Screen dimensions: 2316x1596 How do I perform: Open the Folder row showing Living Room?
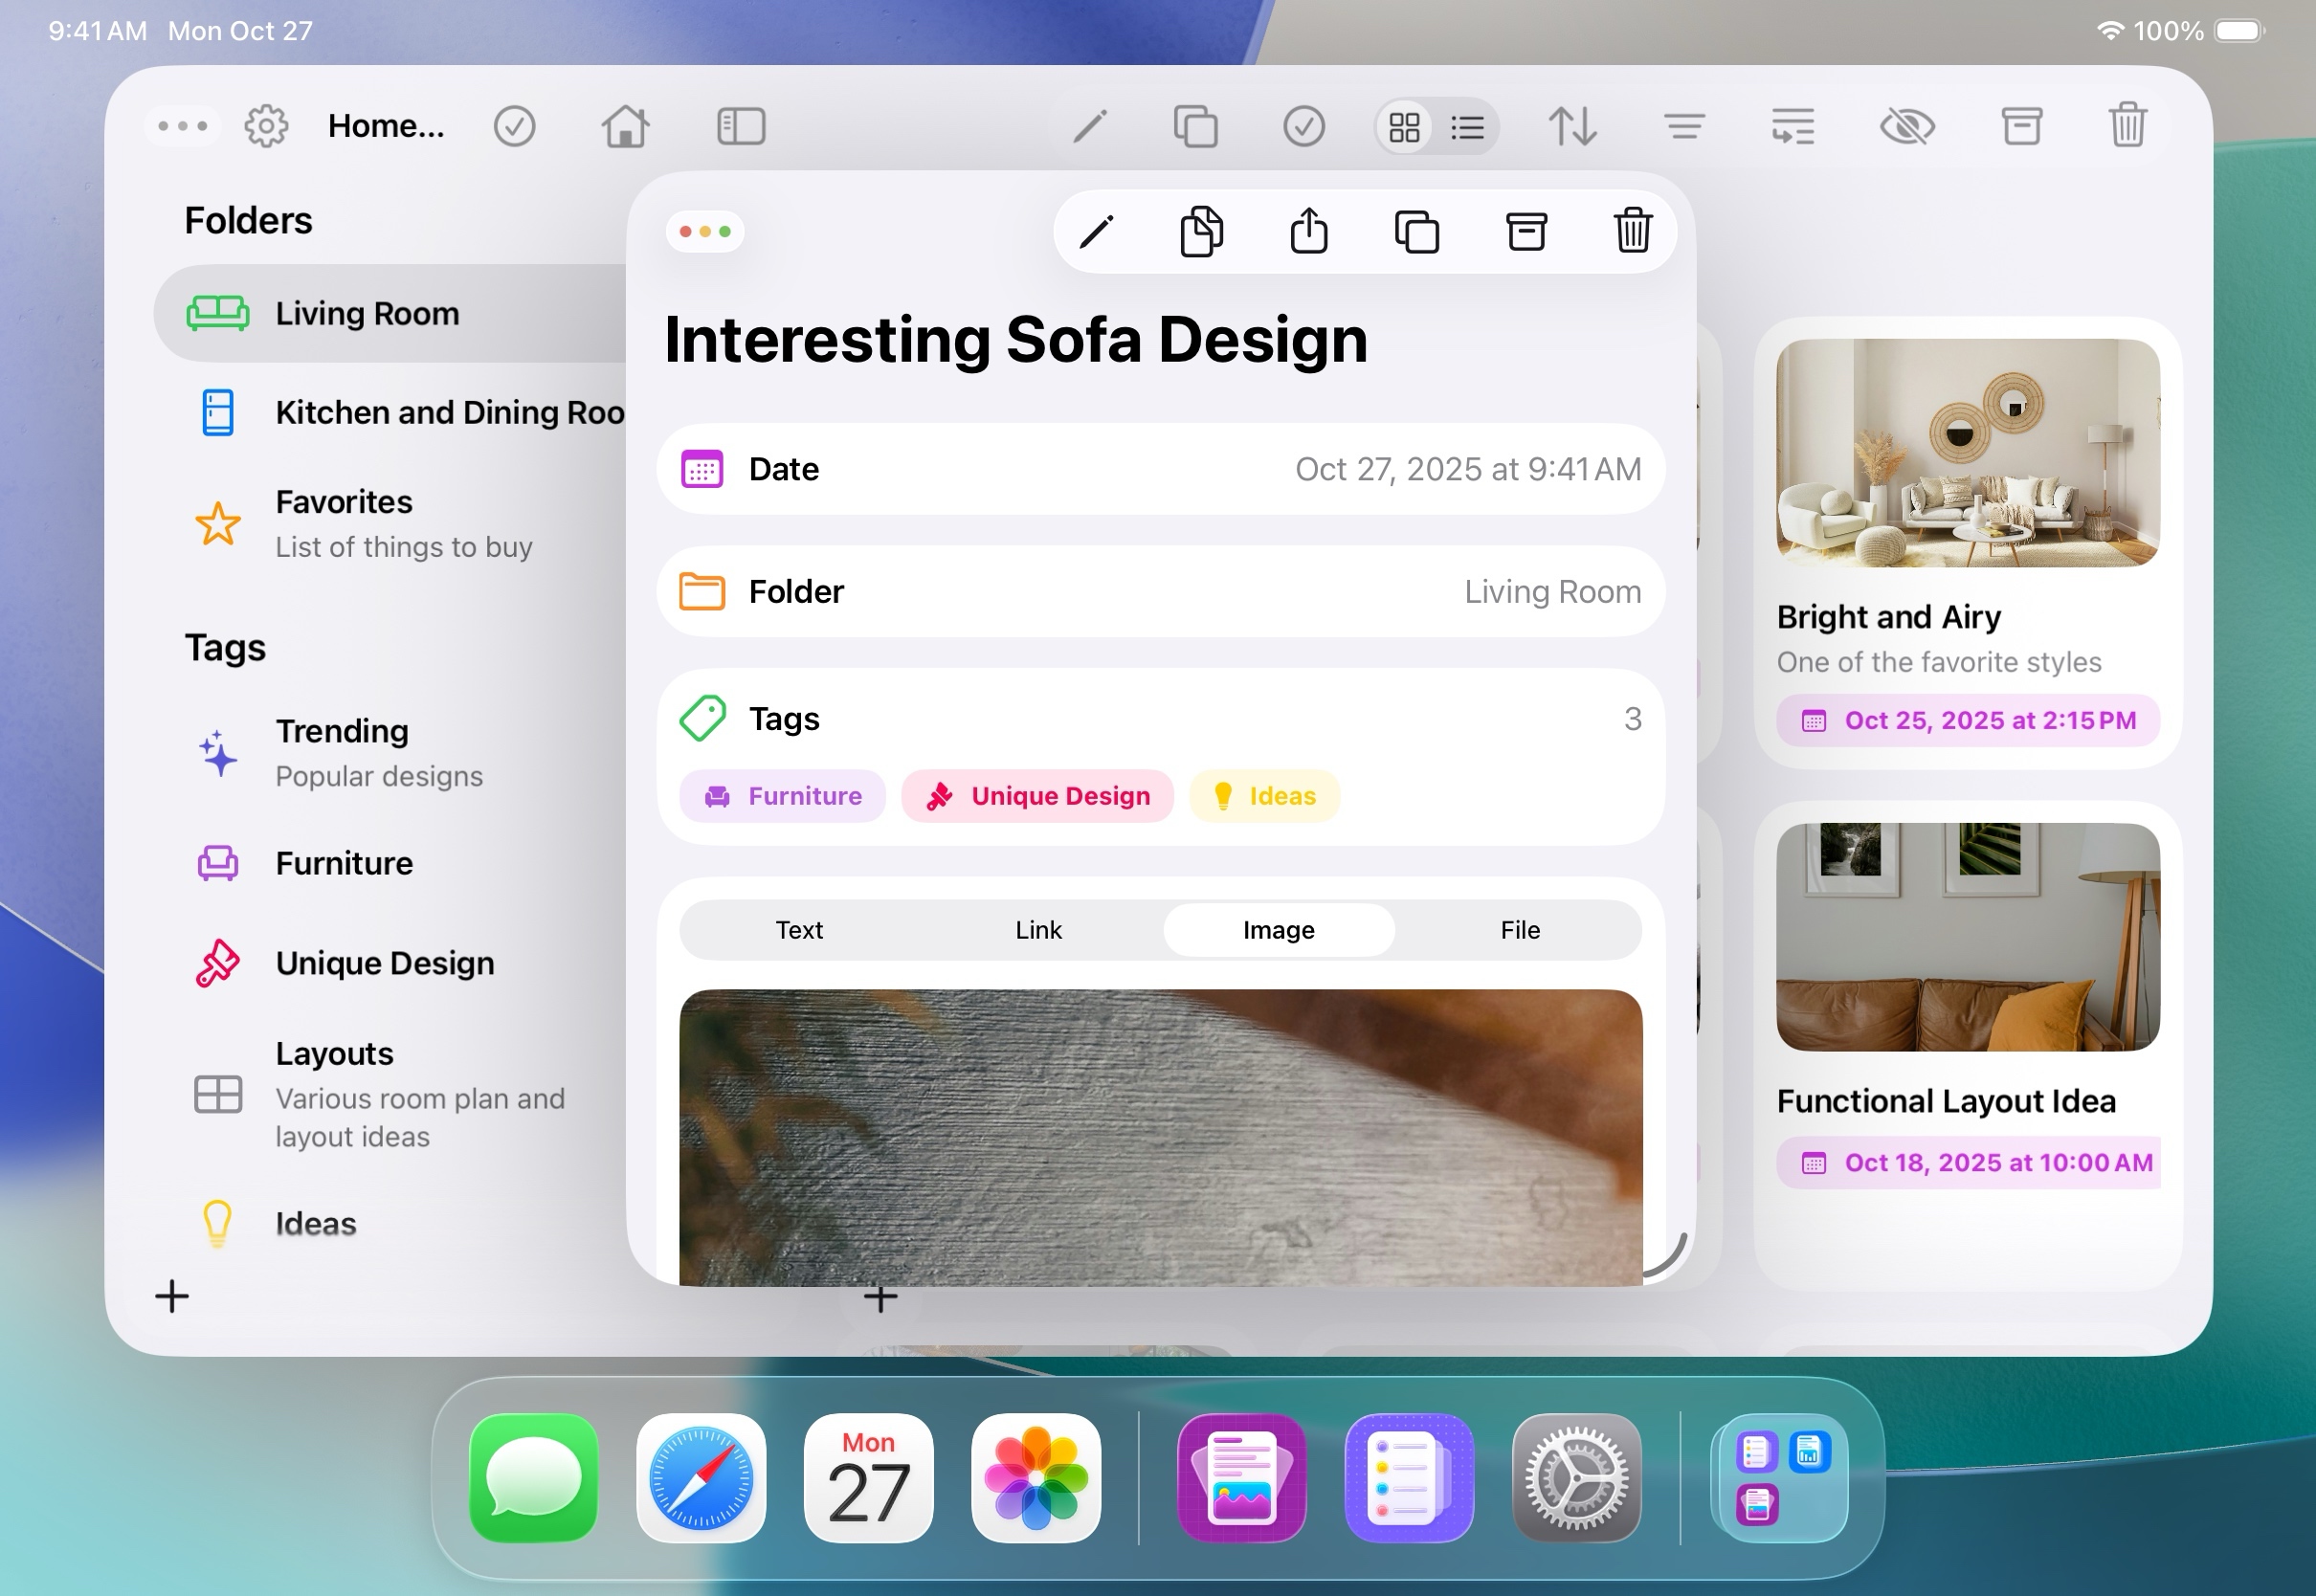click(1160, 592)
